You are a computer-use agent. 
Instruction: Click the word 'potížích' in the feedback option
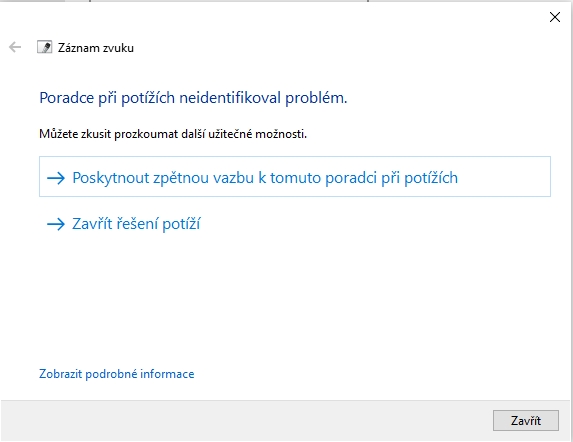click(431, 178)
